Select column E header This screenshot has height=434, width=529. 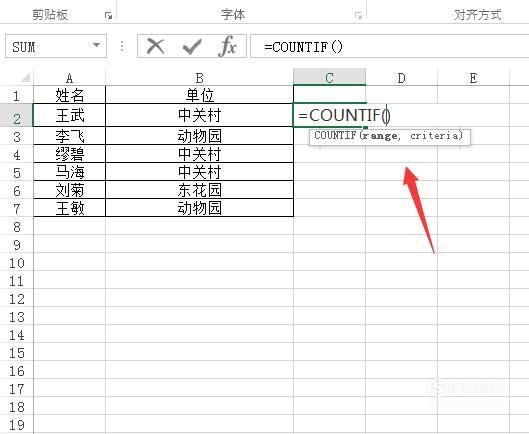(473, 78)
